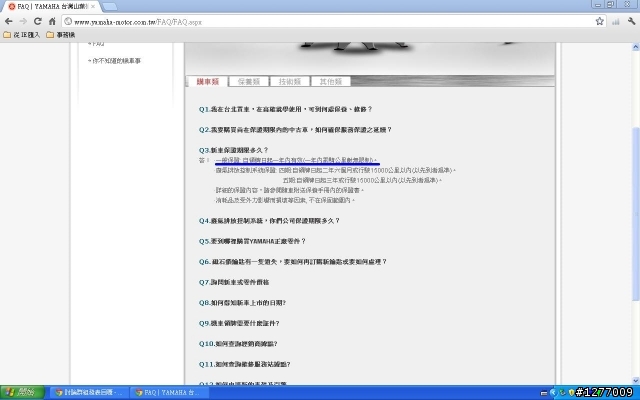Switch to the 購車類 FAQ tab
640x400 pixels.
pos(207,82)
